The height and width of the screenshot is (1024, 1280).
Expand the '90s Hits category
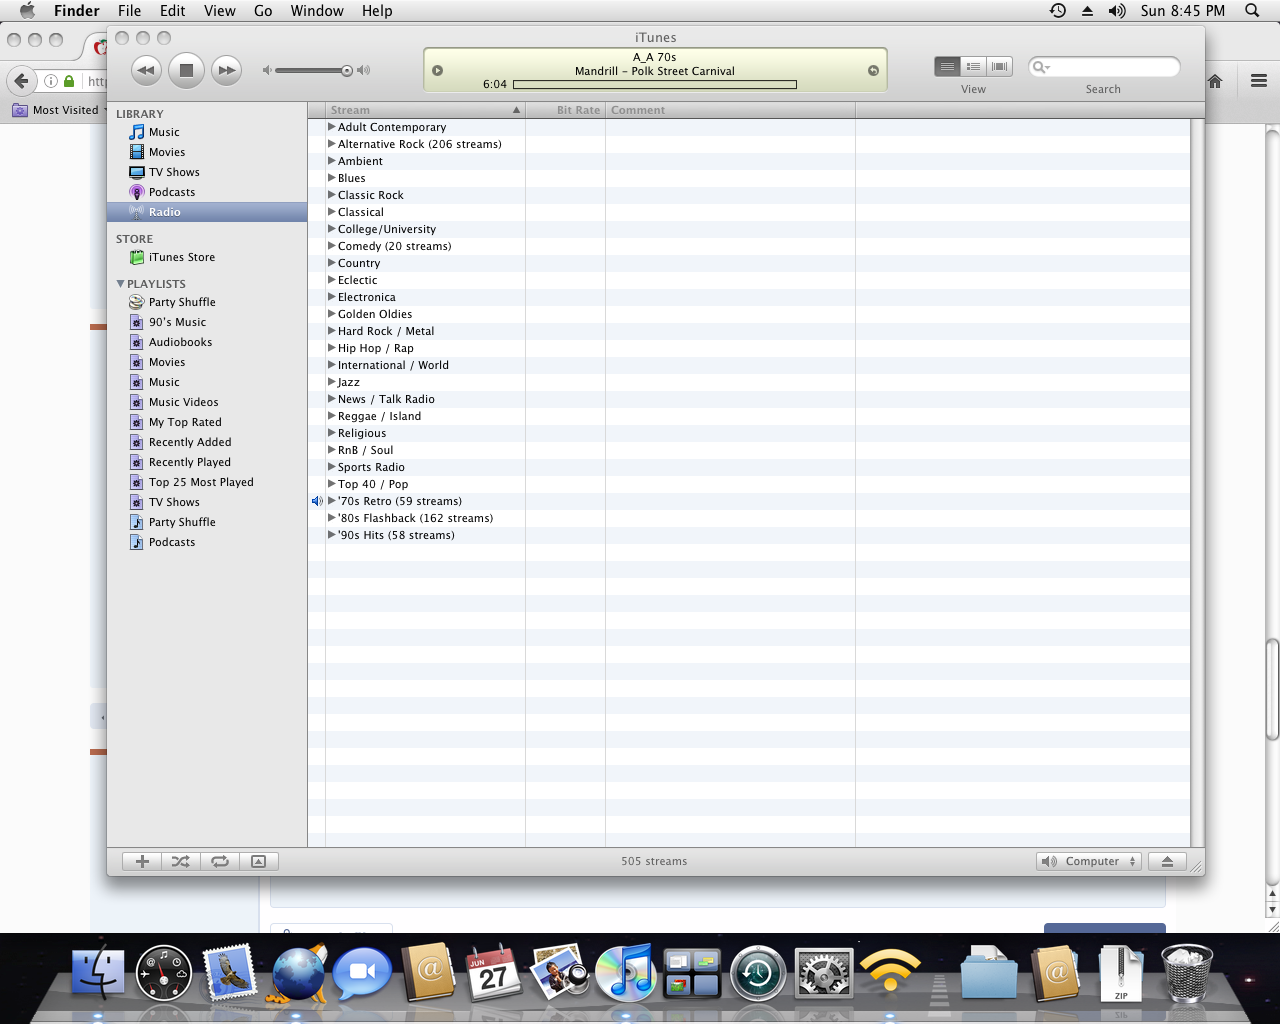click(332, 535)
